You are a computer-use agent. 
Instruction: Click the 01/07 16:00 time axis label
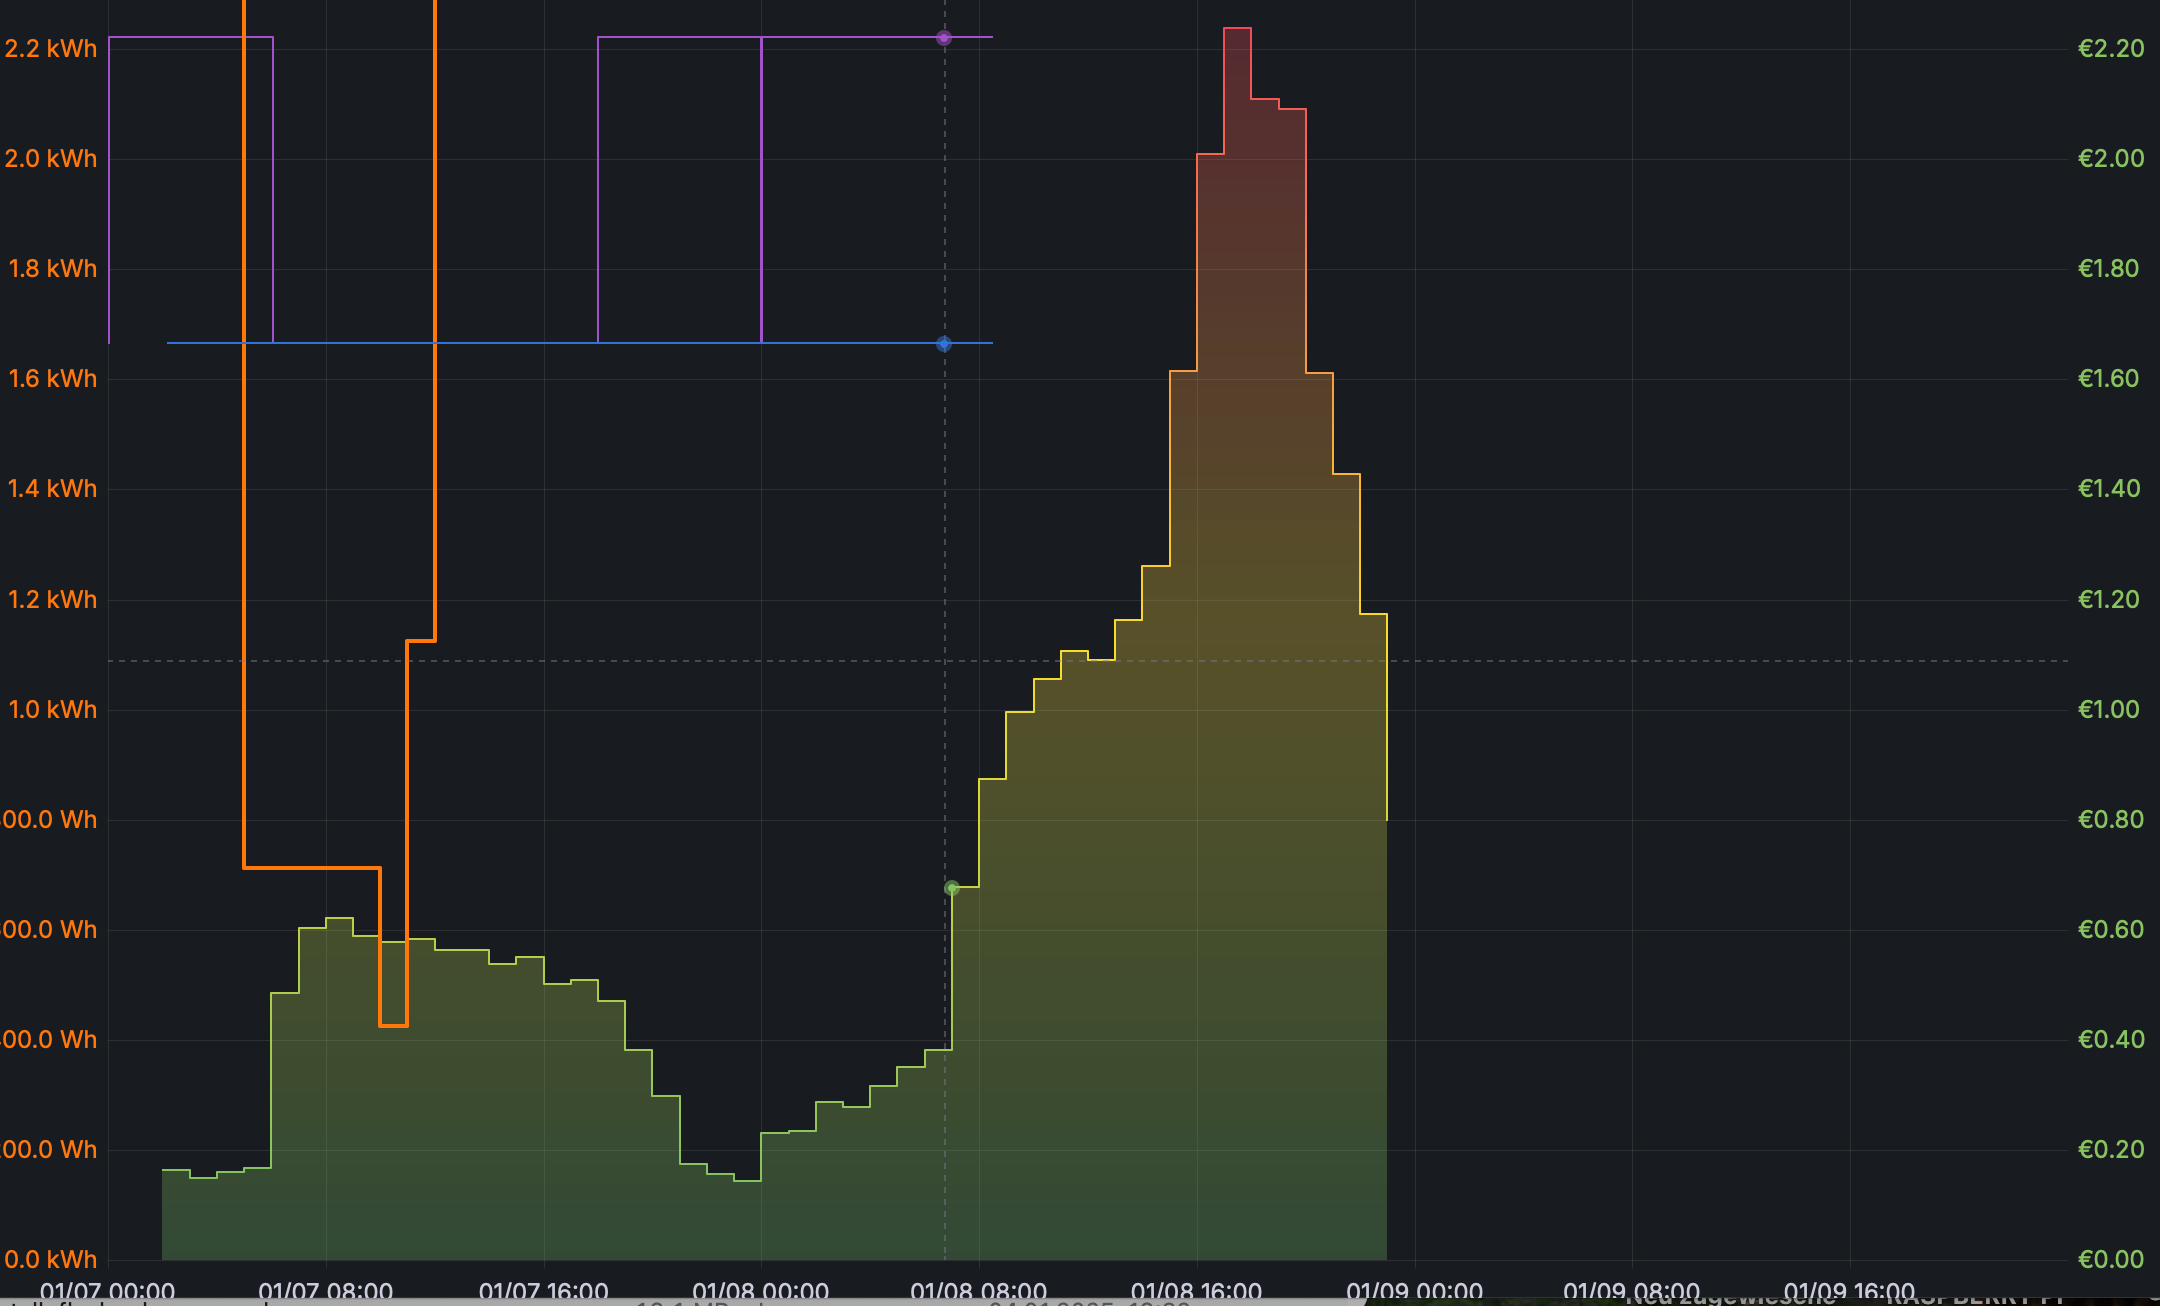(543, 1291)
